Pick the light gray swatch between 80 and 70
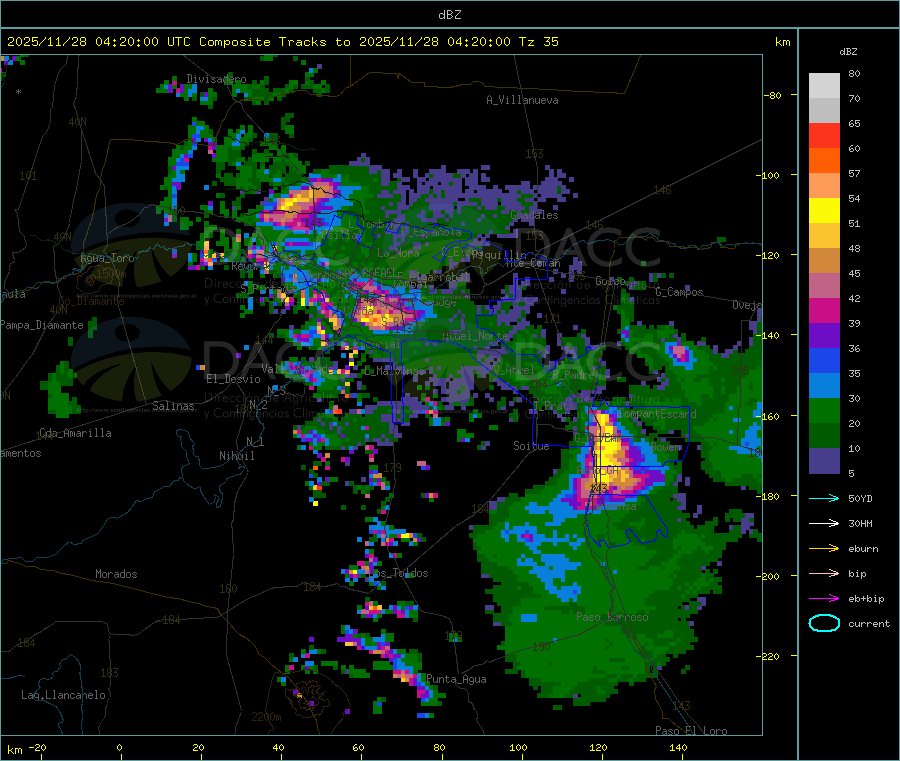The width and height of the screenshot is (900, 761). [x=824, y=86]
